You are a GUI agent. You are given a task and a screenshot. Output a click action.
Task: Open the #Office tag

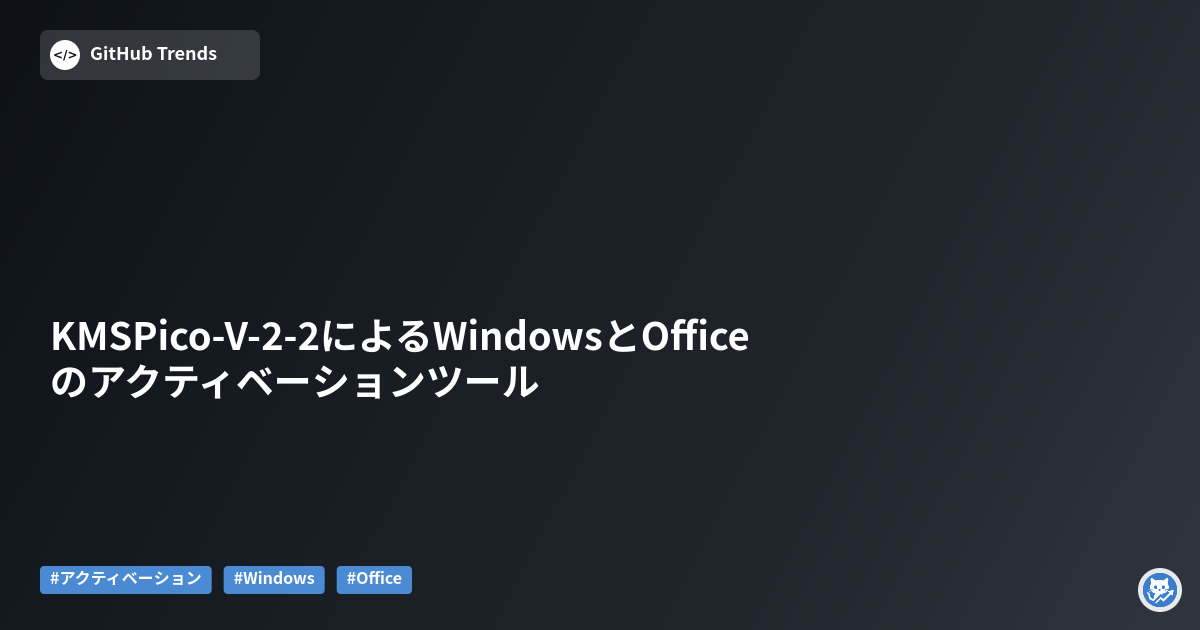374,579
